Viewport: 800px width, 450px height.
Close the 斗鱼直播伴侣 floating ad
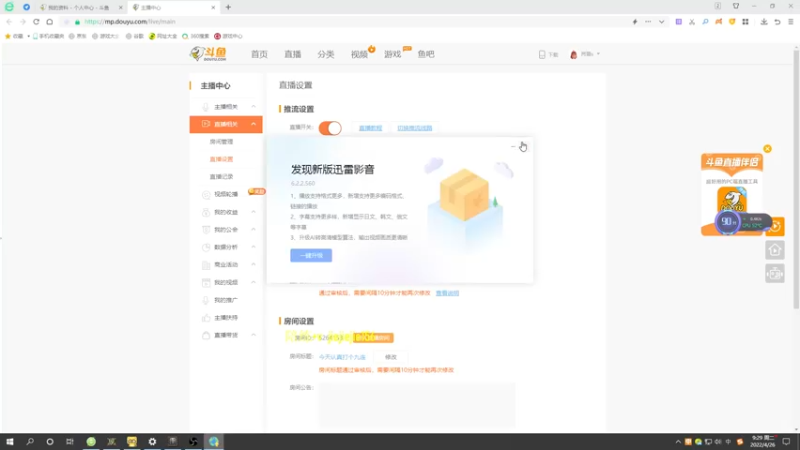pos(767,149)
